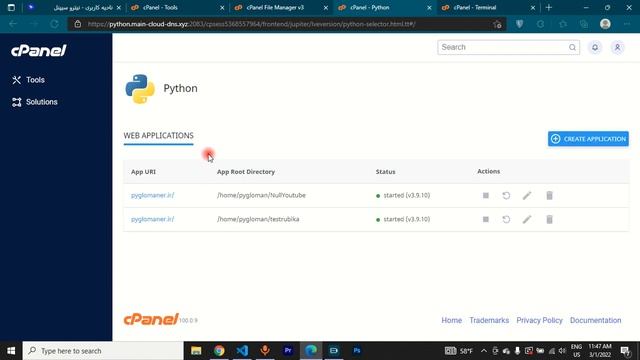The width and height of the screenshot is (640, 360).
Task: Switch to the cPanel - Tools browser tab
Action: 178,7
